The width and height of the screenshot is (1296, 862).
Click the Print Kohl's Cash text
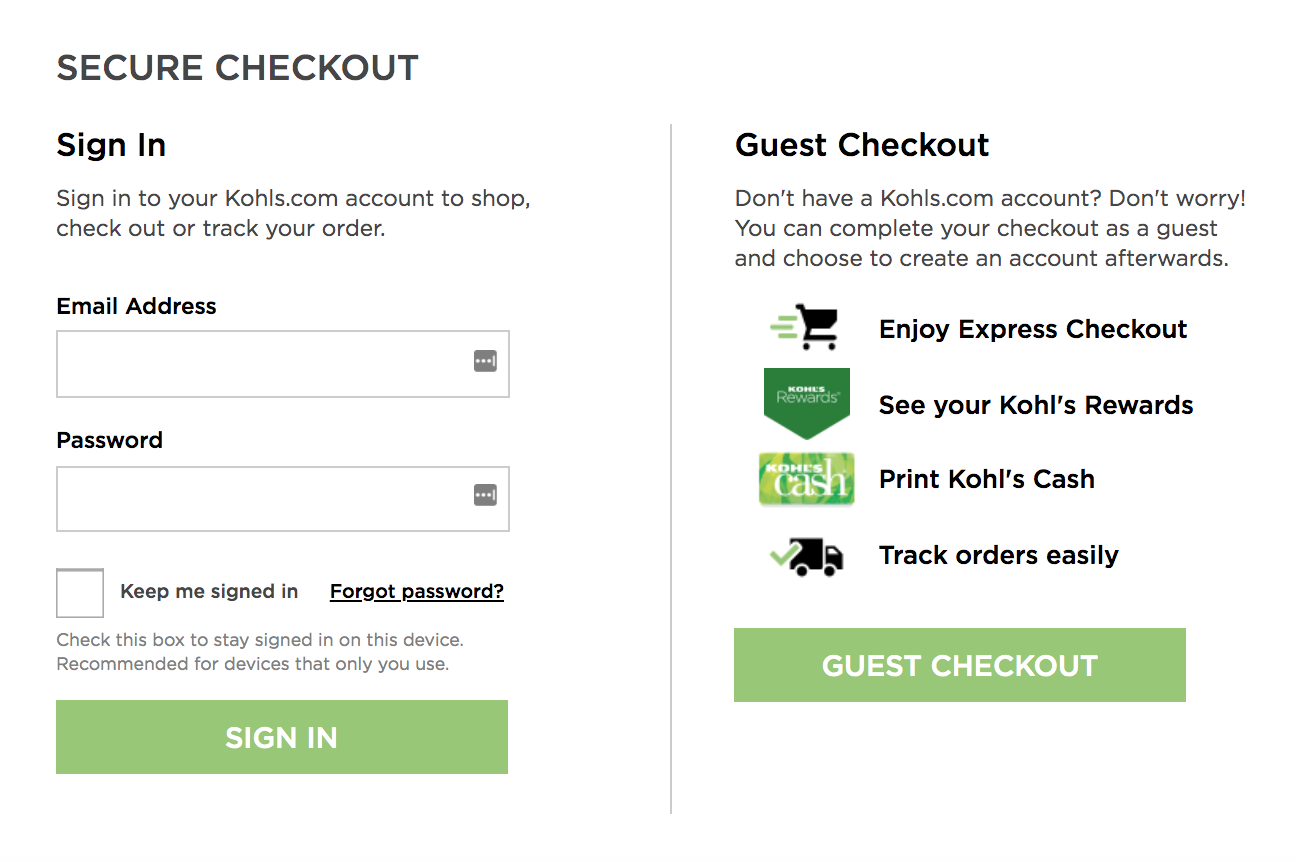[987, 479]
